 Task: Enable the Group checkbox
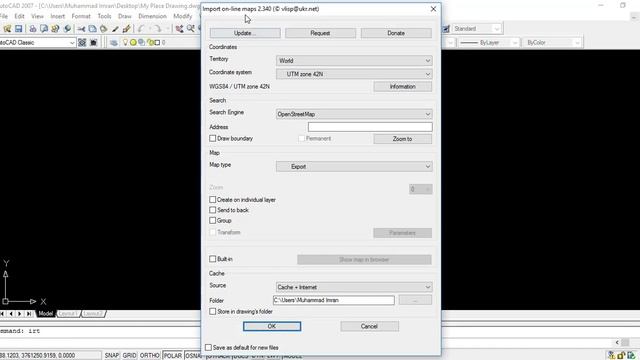213,220
